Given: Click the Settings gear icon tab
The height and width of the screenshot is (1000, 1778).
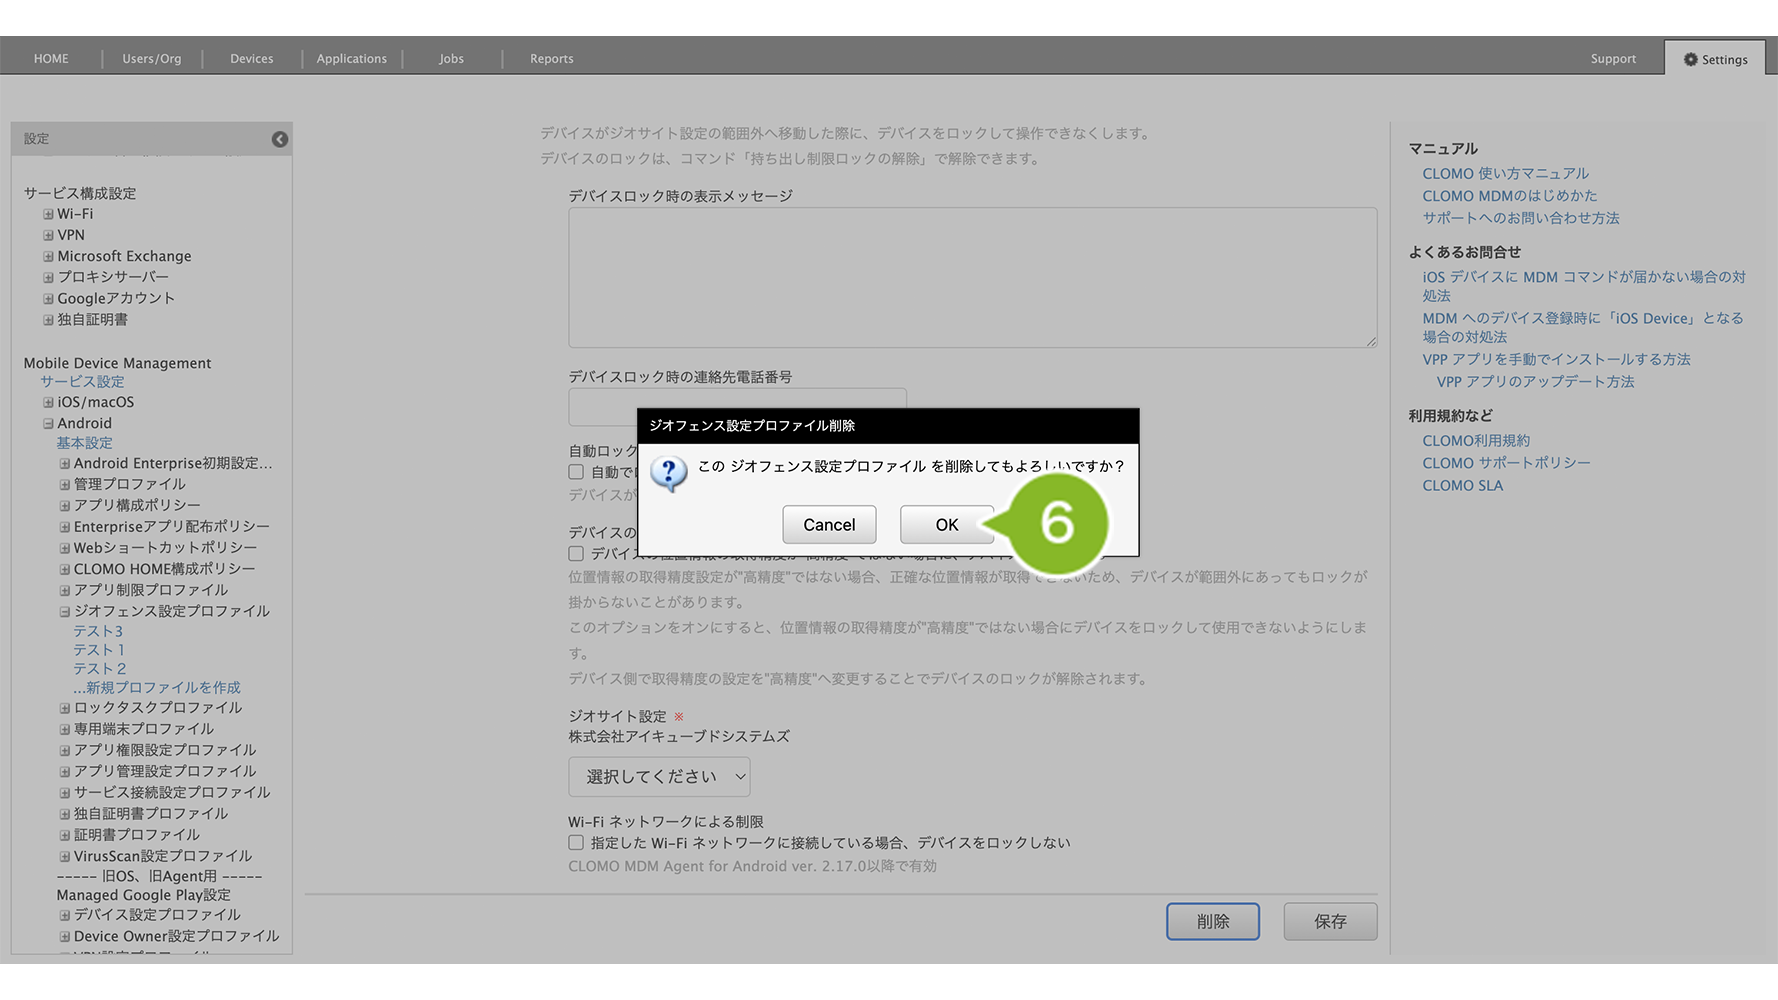Looking at the screenshot, I should [x=1715, y=59].
